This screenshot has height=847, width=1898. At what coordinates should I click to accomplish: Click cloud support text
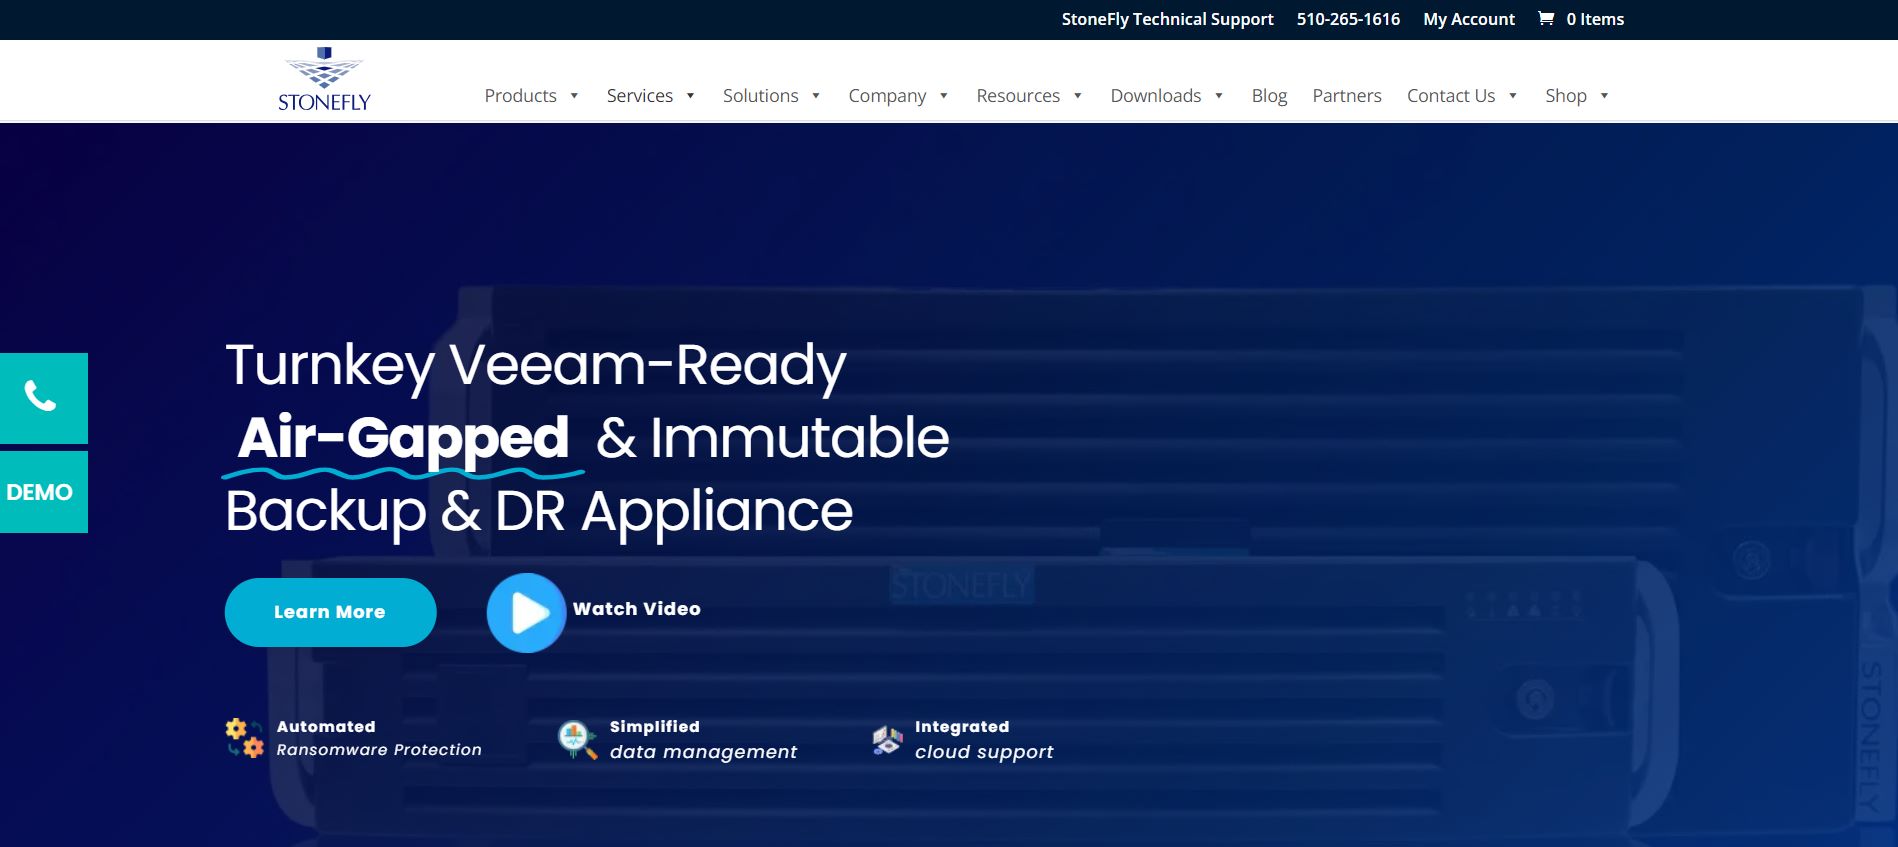click(983, 752)
